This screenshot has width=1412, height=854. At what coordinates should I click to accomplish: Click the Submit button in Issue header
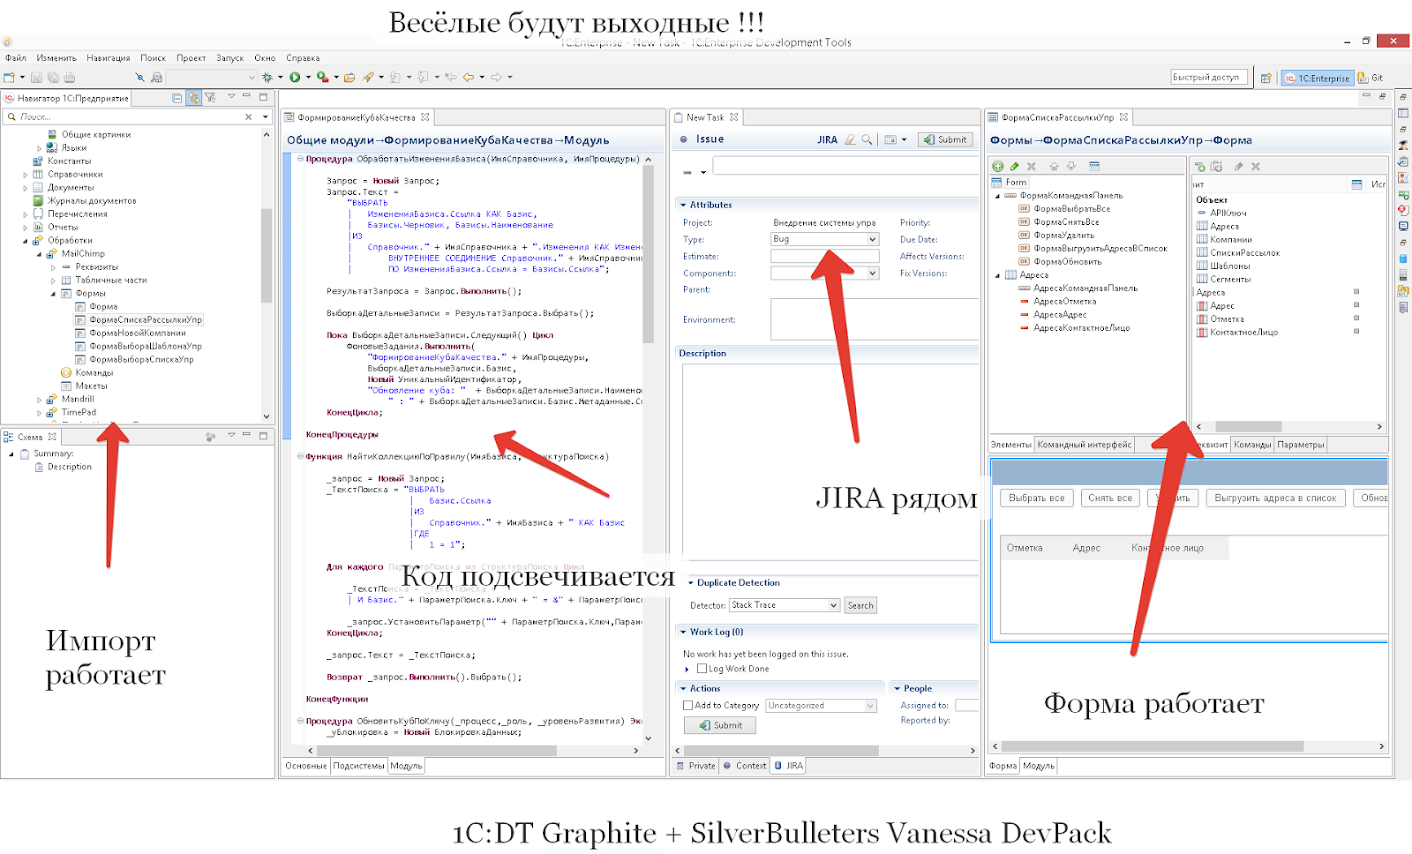945,140
